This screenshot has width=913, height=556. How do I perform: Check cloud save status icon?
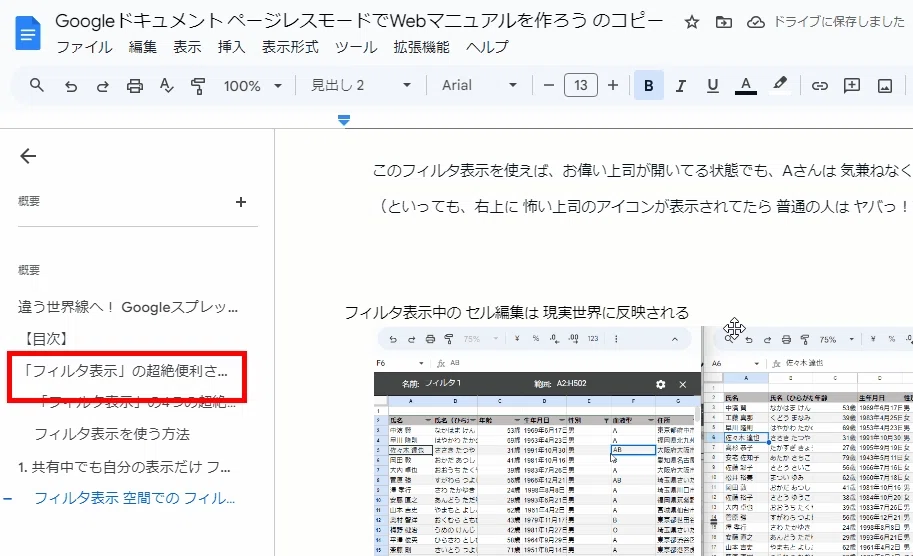(755, 23)
